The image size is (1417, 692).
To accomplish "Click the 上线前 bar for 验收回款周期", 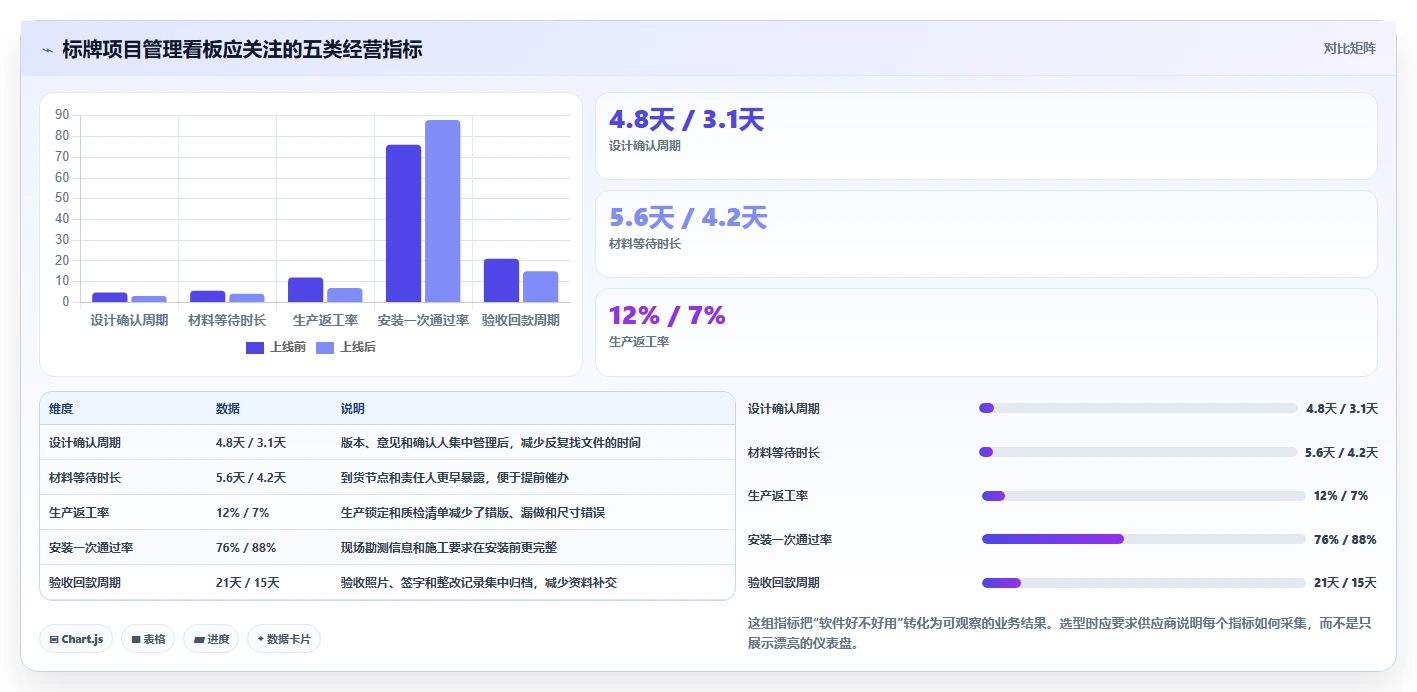I will pyautogui.click(x=501, y=280).
